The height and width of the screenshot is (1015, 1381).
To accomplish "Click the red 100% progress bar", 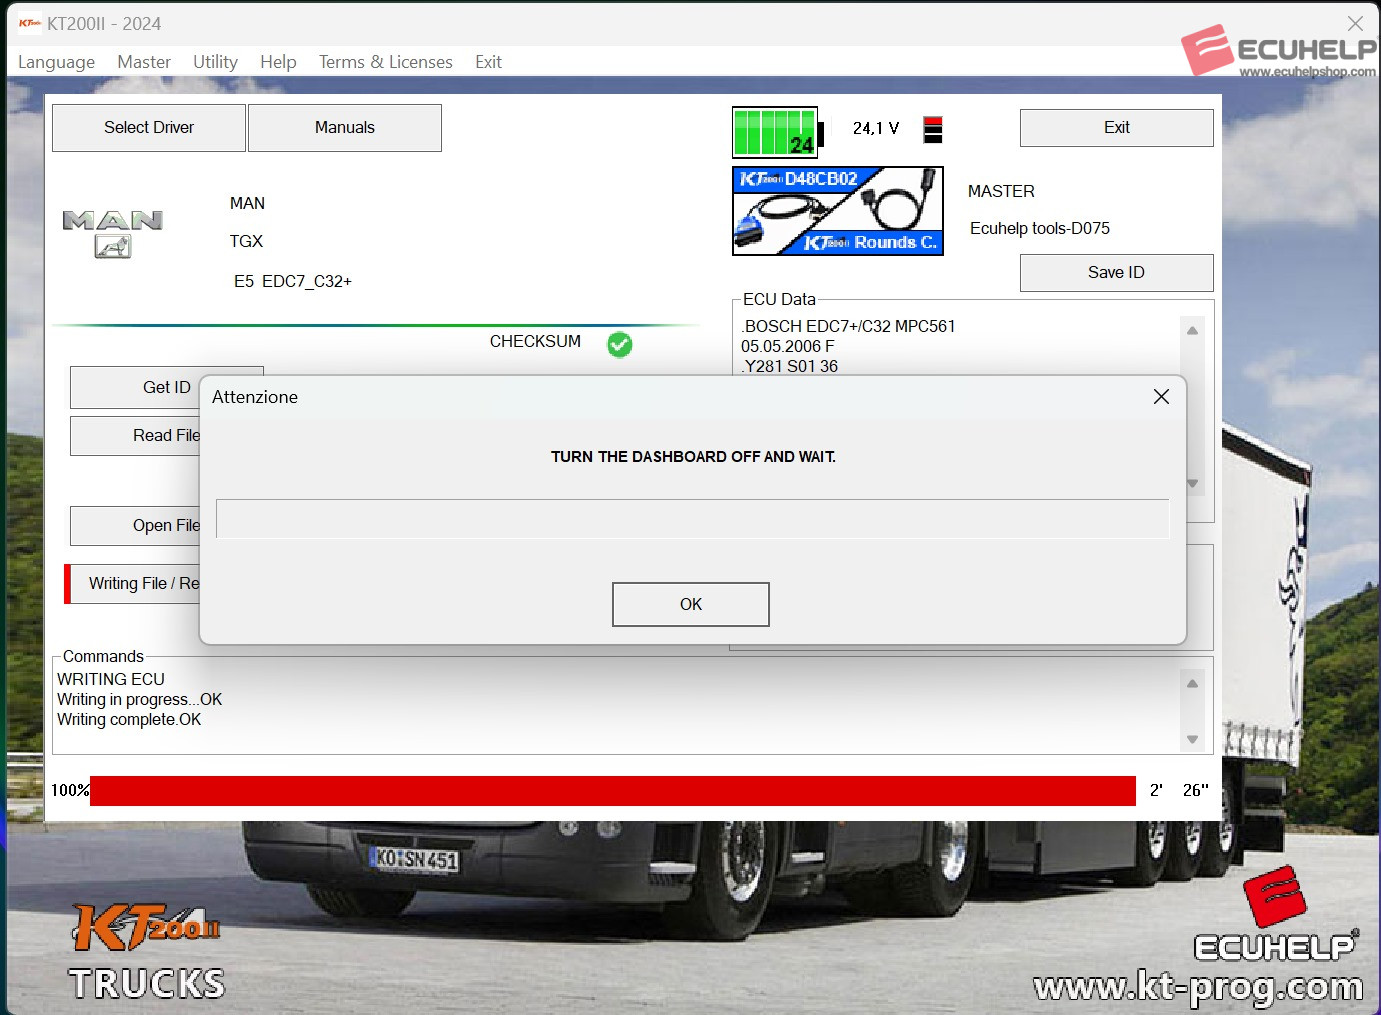I will click(x=612, y=791).
